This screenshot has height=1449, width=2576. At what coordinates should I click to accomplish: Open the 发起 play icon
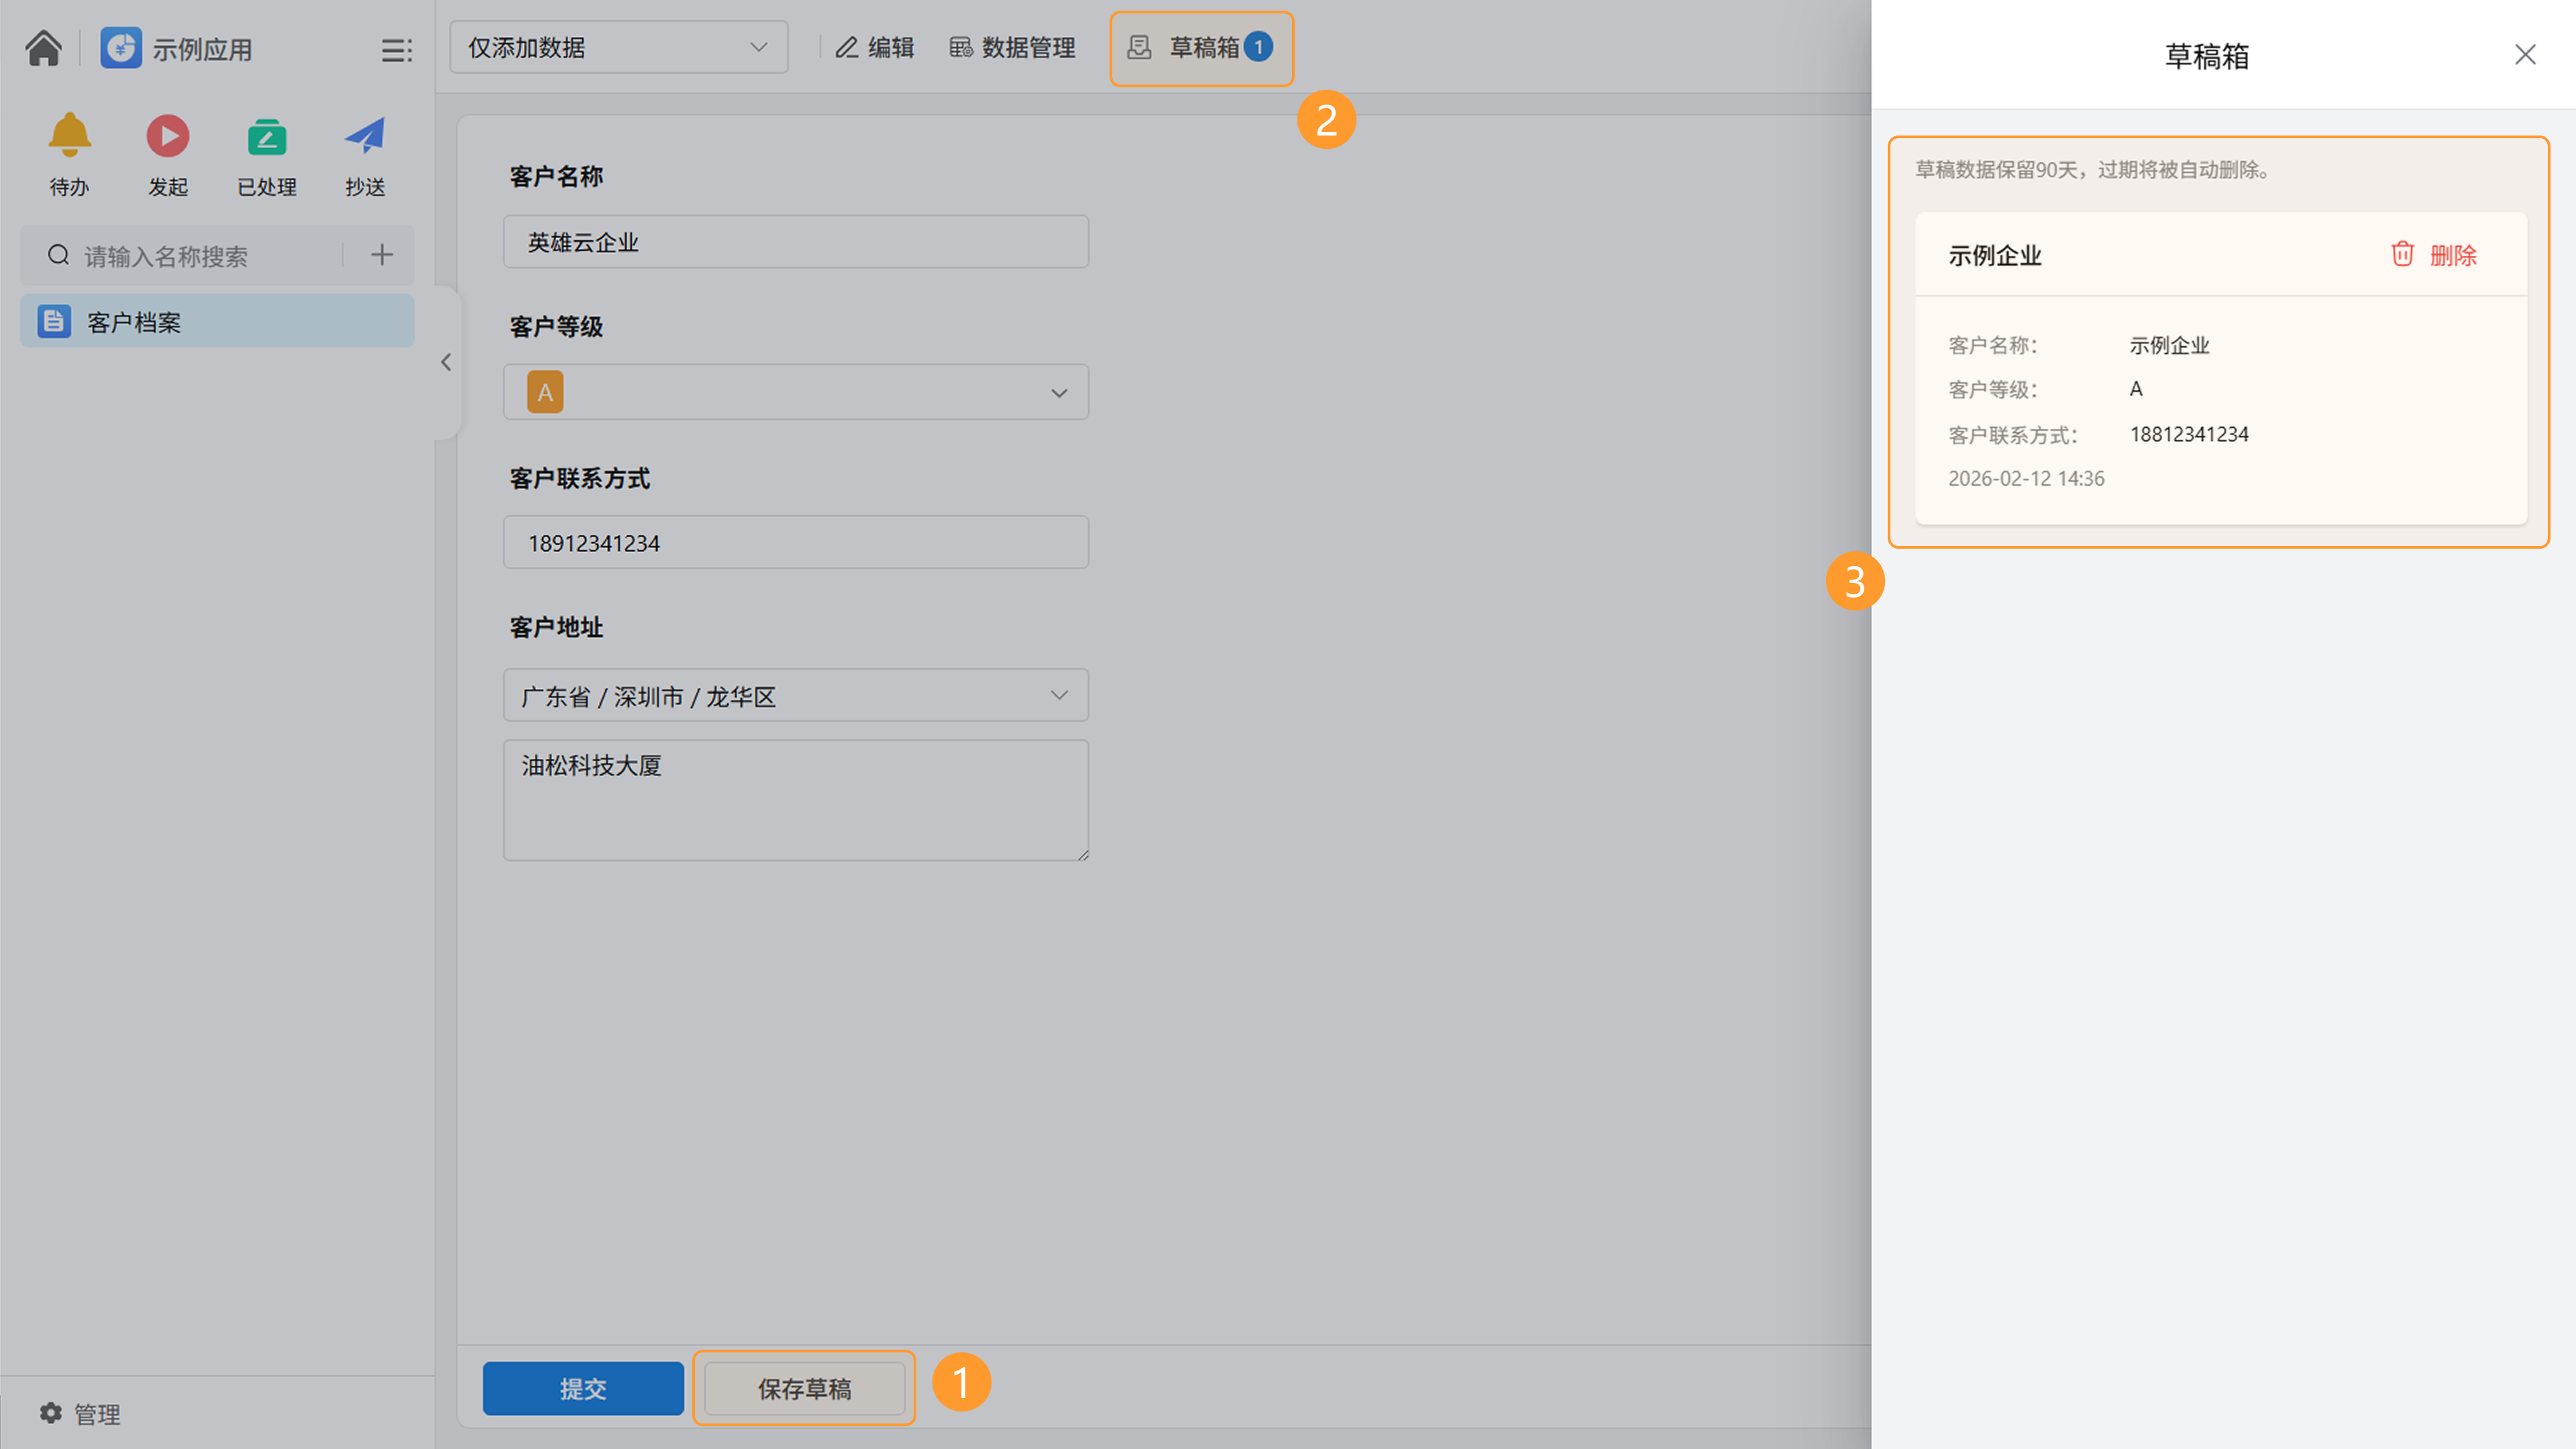[x=168, y=136]
